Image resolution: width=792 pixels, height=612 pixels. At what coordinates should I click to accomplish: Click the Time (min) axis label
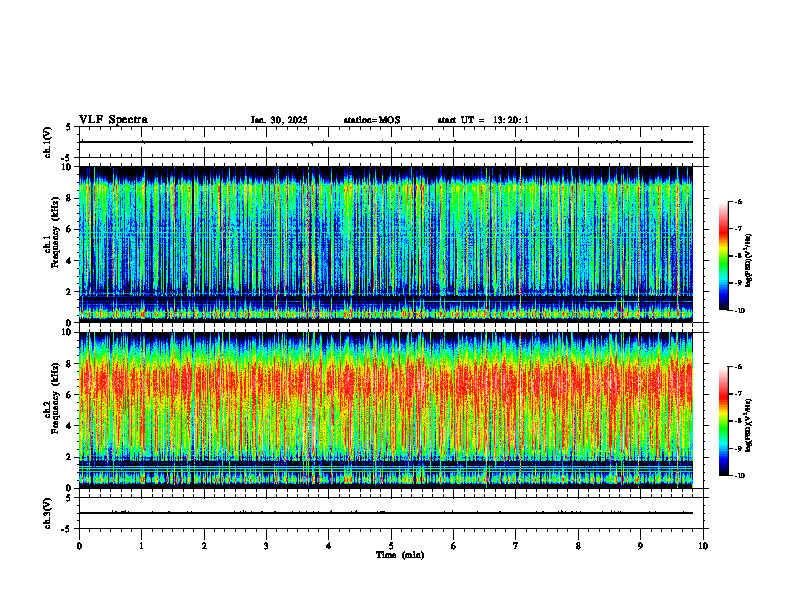point(400,555)
